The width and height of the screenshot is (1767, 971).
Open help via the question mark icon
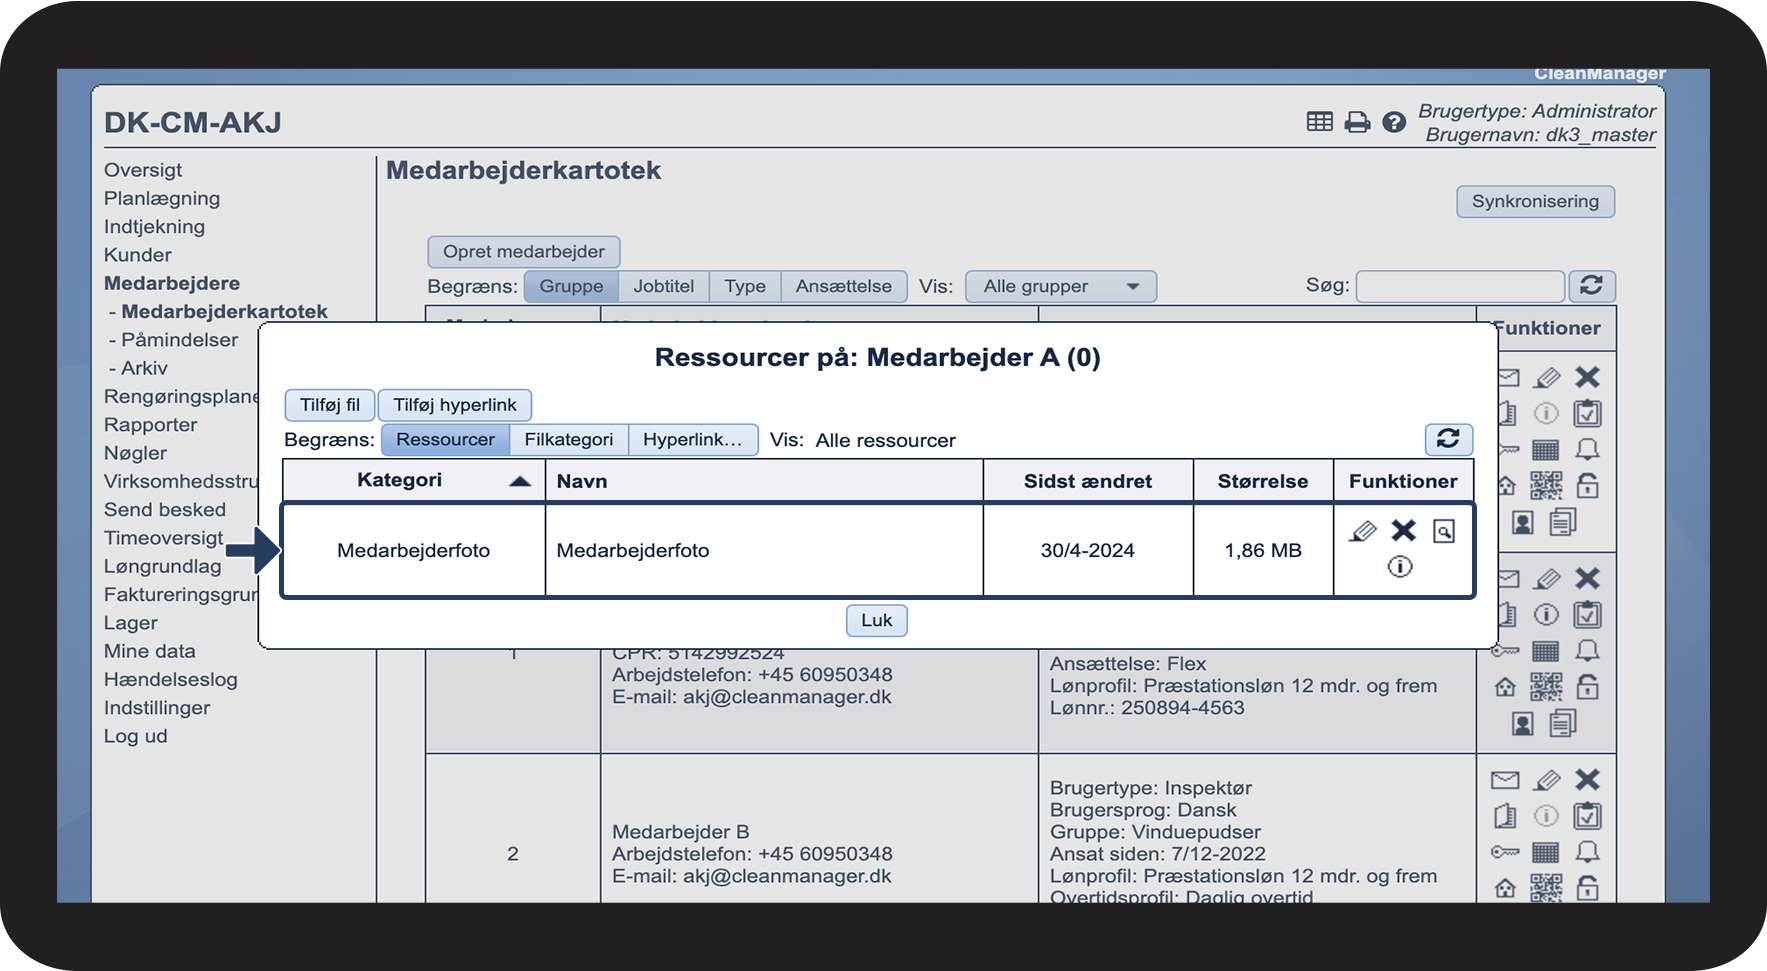1394,122
